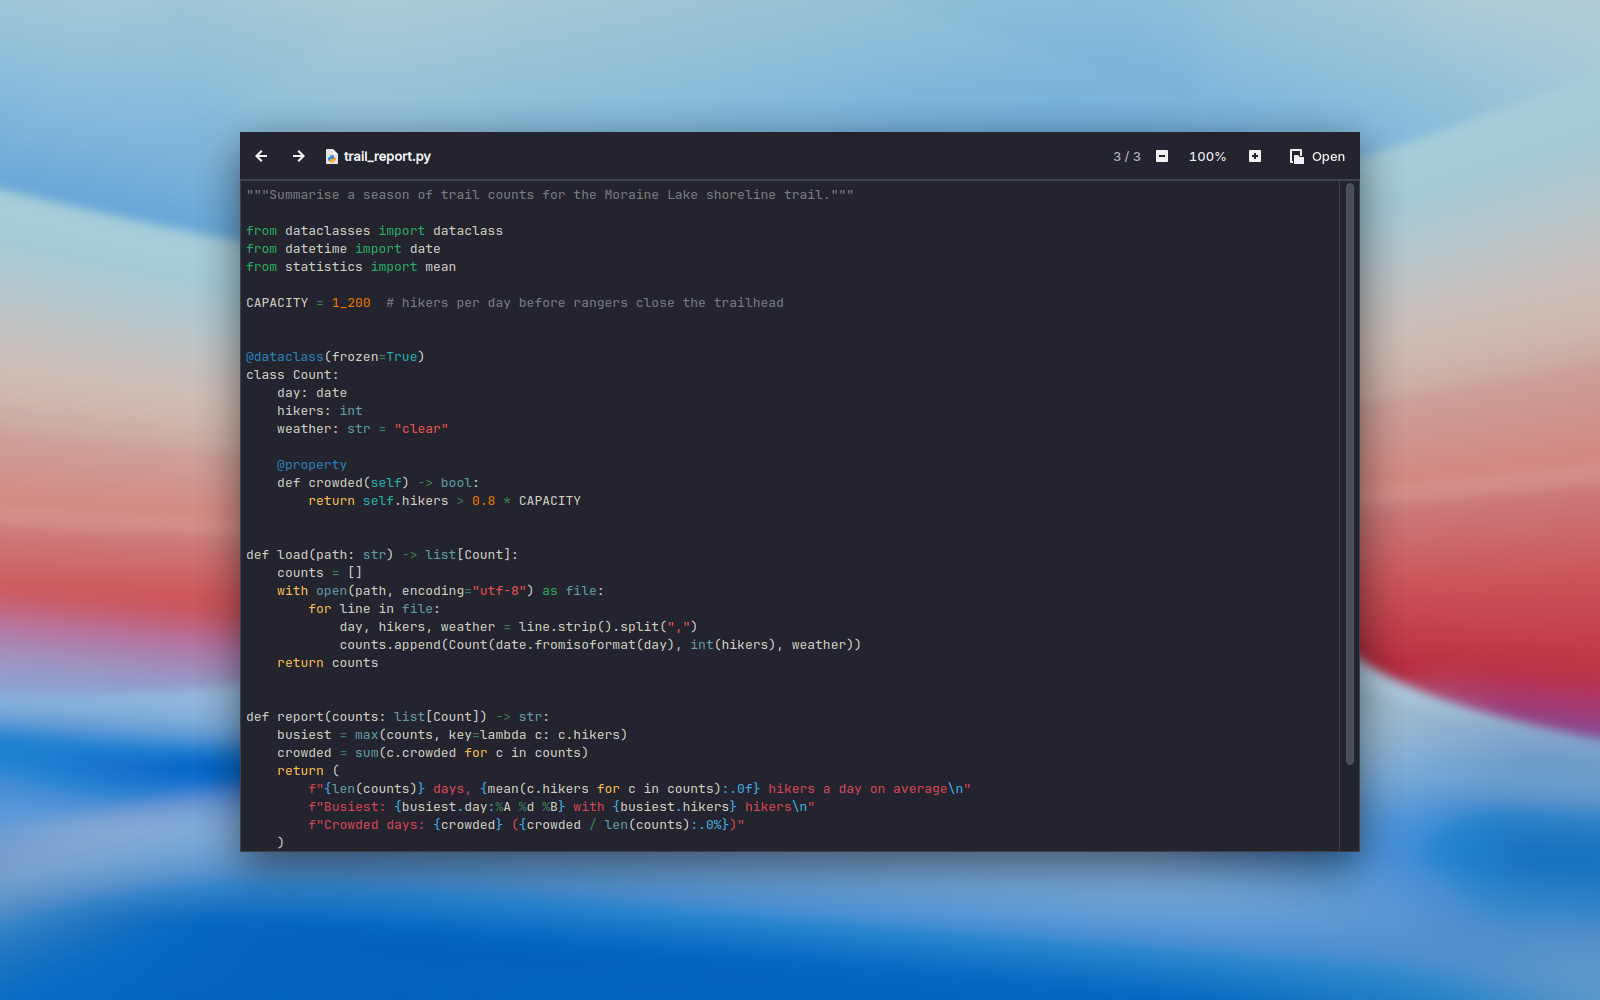The height and width of the screenshot is (1000, 1600).
Task: Click the 'from dataclasses import dataclass' line
Action: tap(374, 231)
